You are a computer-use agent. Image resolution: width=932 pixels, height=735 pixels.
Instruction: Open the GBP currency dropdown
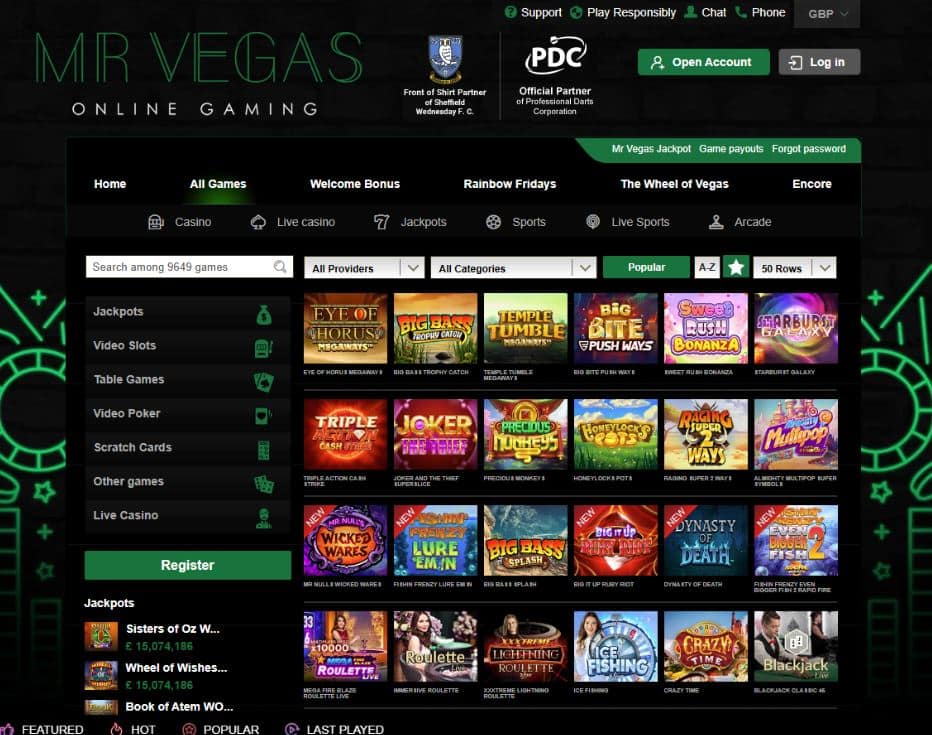(x=827, y=14)
